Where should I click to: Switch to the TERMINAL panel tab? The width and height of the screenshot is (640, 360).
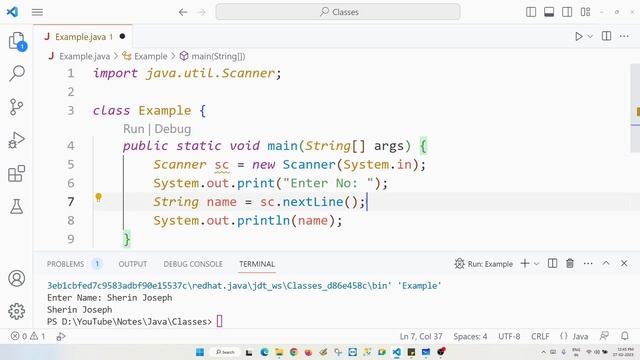(257, 264)
